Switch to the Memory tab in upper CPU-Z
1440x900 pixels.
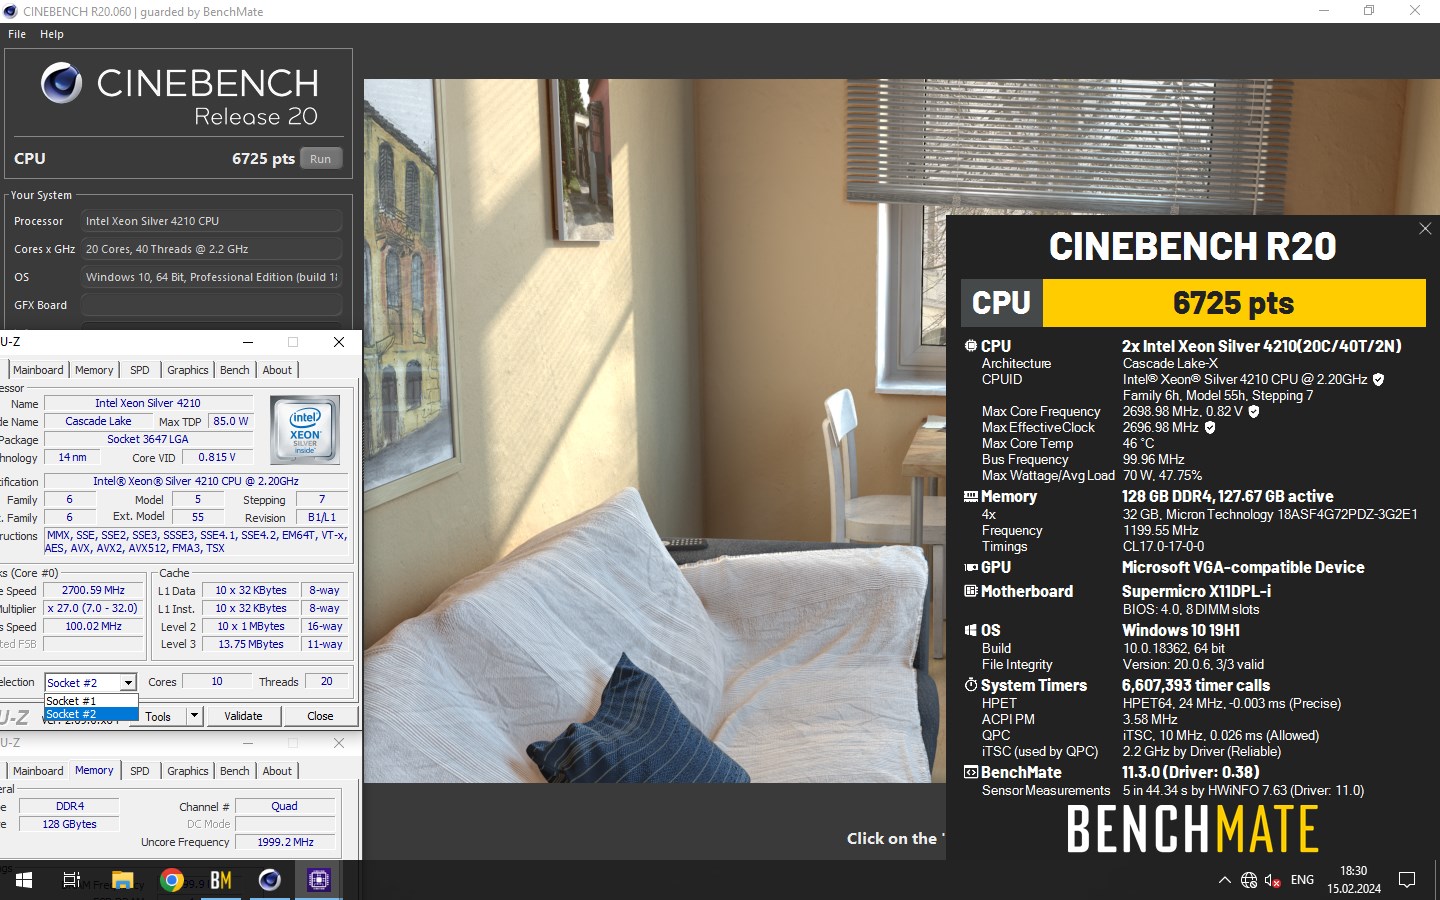94,370
